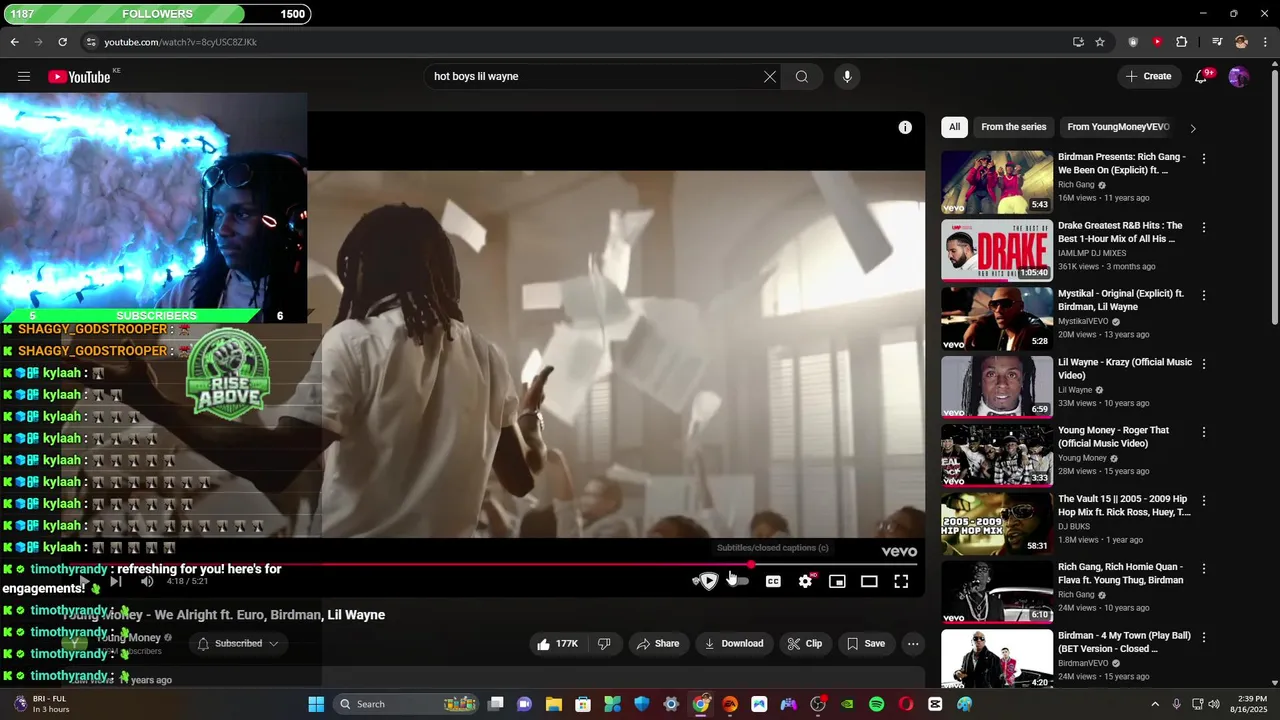This screenshot has height=720, width=1280.
Task: Switch to miniplayer mode
Action: [837, 581]
